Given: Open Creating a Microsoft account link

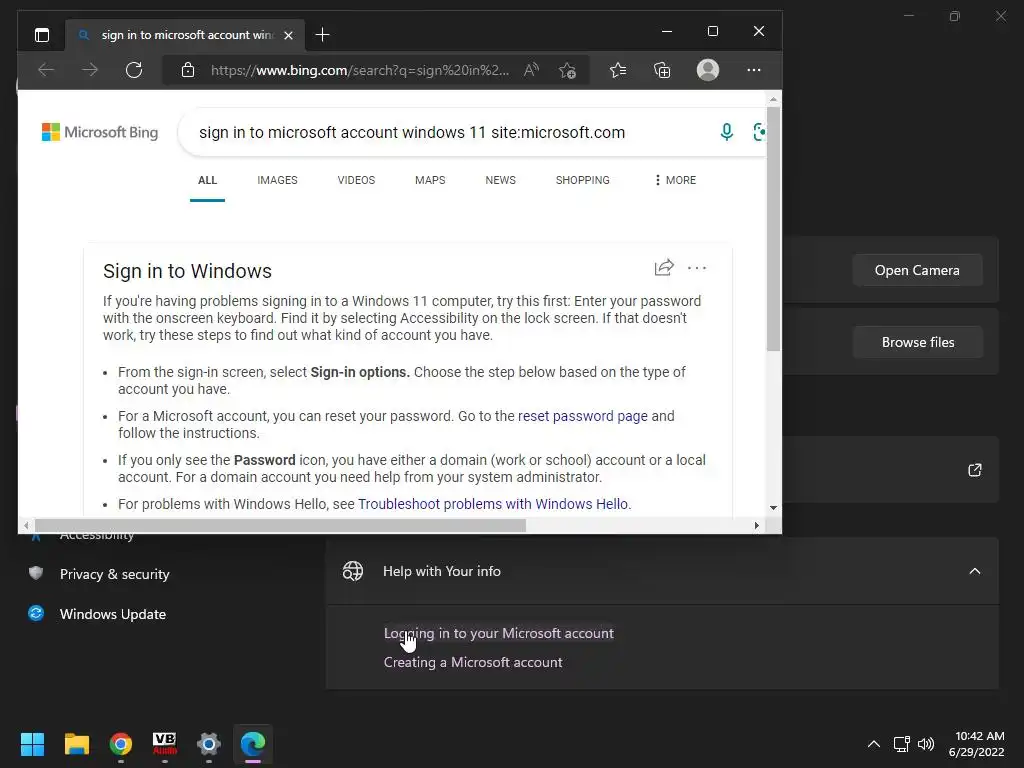Looking at the screenshot, I should (x=473, y=662).
